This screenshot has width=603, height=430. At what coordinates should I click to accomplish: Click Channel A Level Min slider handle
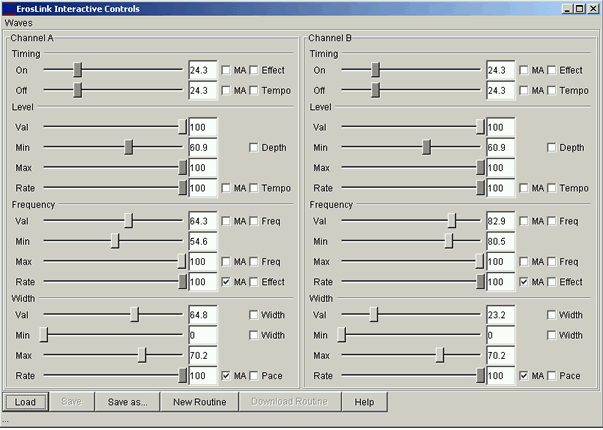click(x=128, y=147)
